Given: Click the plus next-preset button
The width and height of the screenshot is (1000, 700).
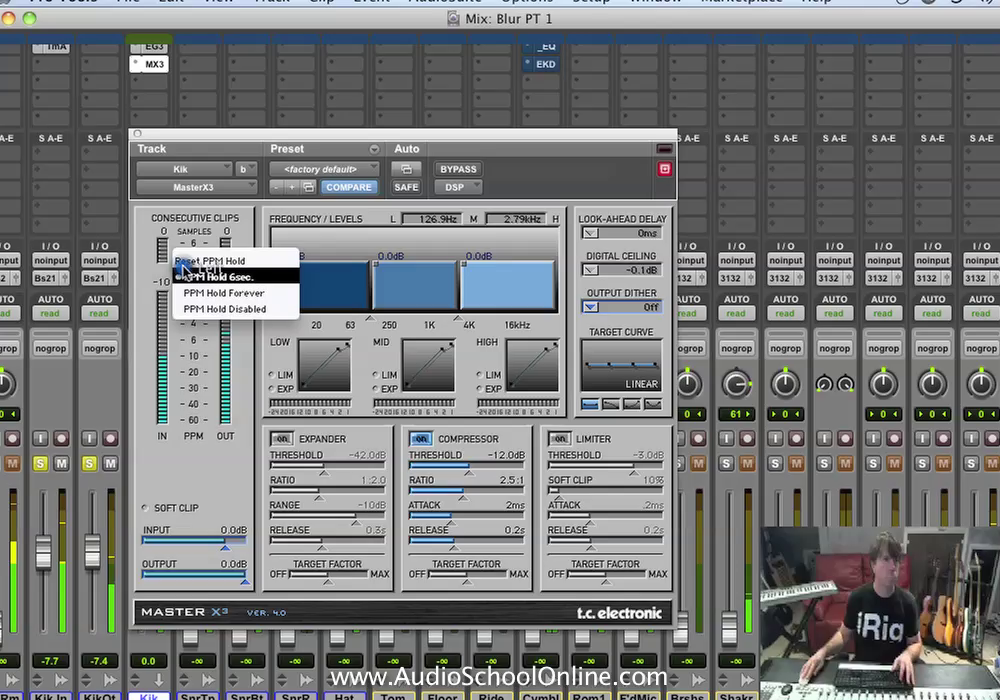Looking at the screenshot, I should (291, 187).
